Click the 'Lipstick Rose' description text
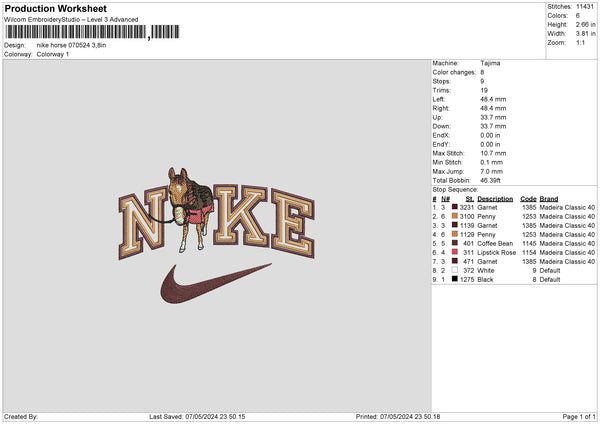 tap(497, 253)
